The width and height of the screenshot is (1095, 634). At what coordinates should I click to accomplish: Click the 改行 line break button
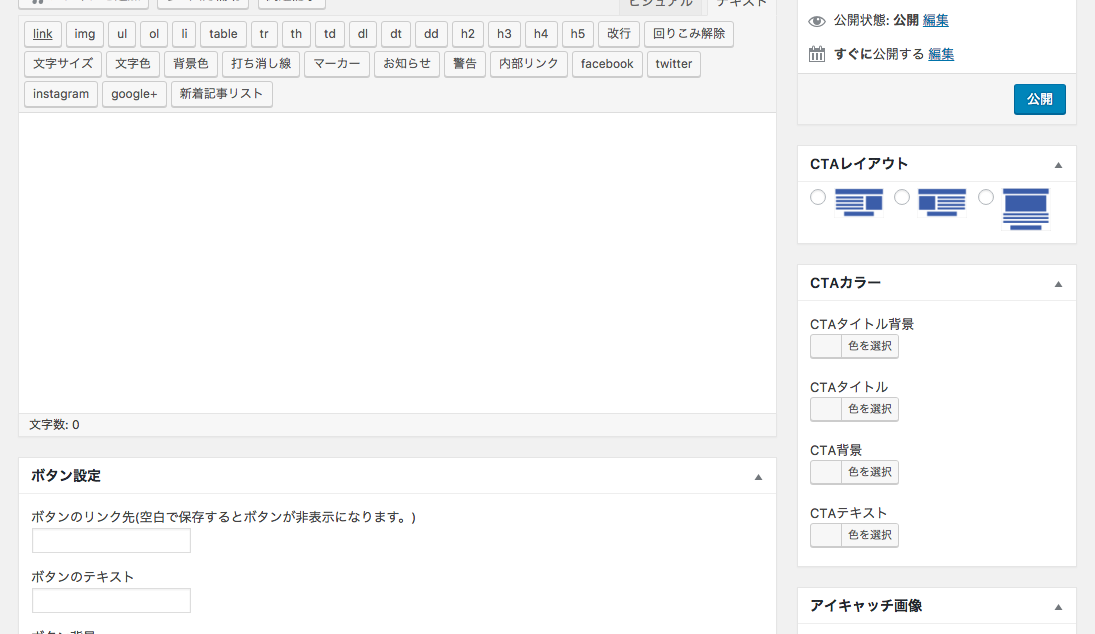coord(619,34)
